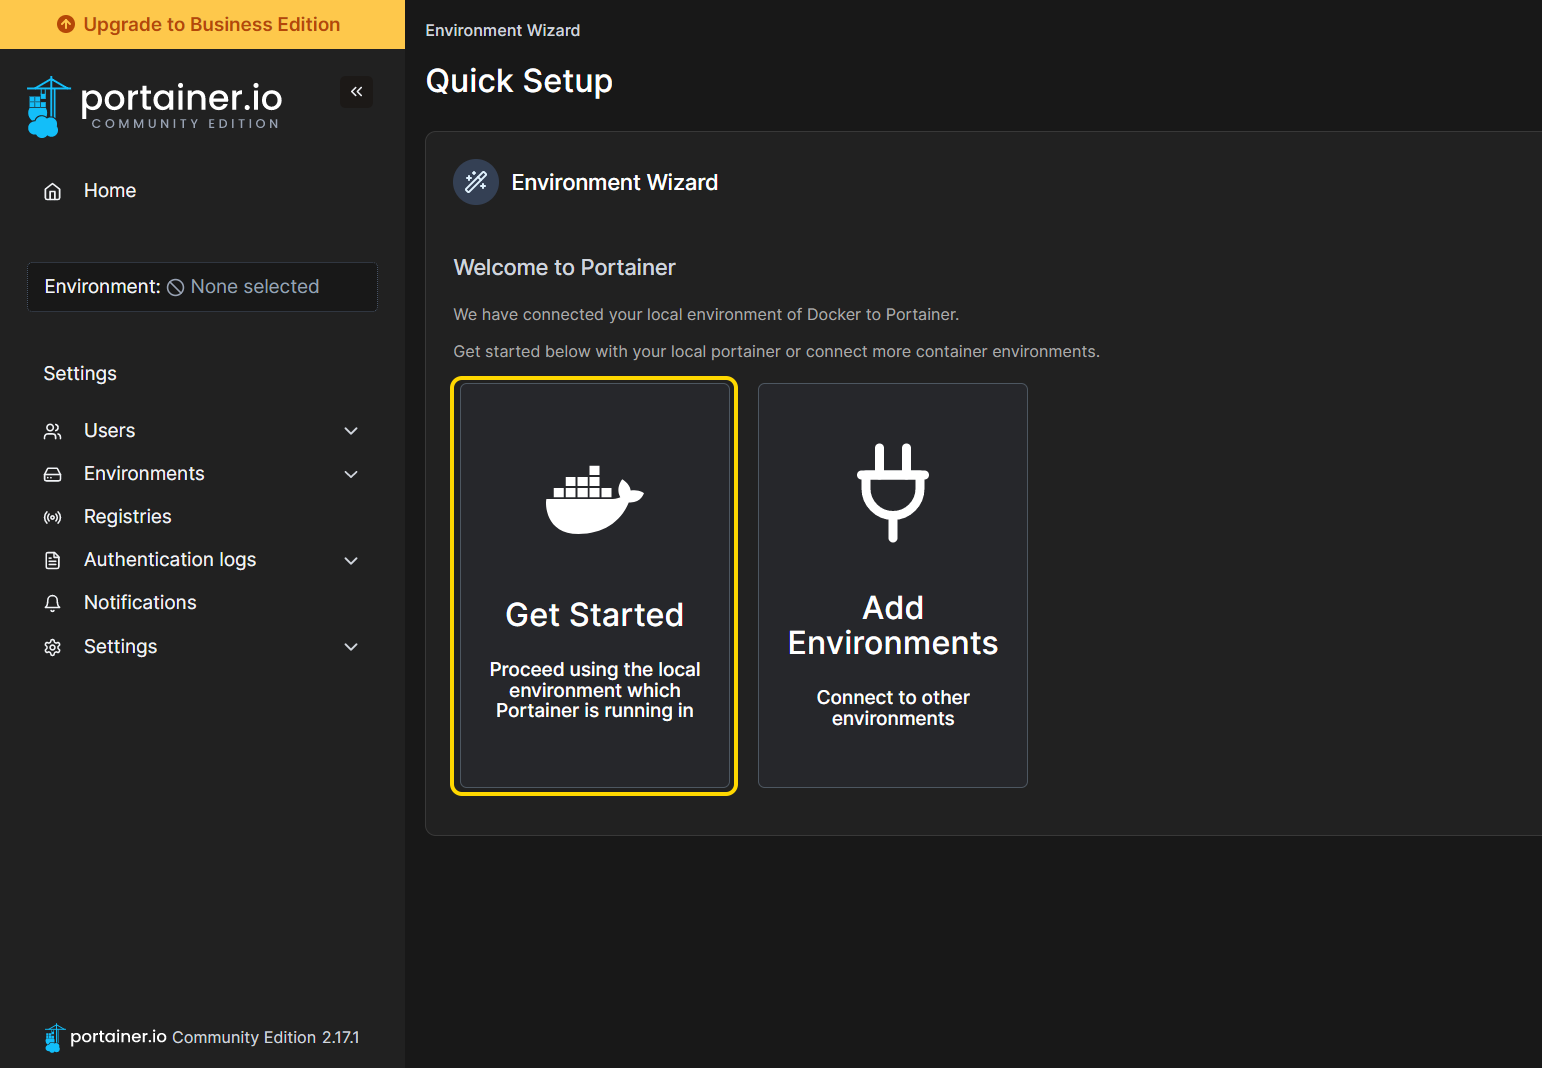Viewport: 1542px width, 1068px height.
Task: Open the Registries menu item
Action: 202,517
